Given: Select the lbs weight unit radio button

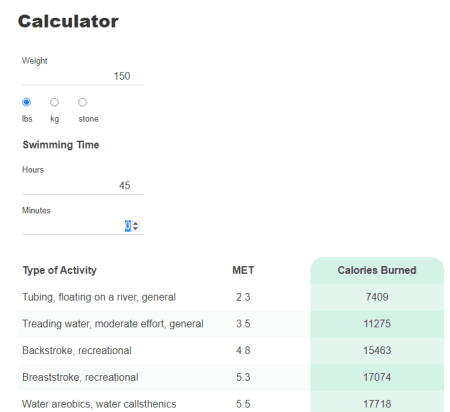Looking at the screenshot, I should pyautogui.click(x=27, y=102).
